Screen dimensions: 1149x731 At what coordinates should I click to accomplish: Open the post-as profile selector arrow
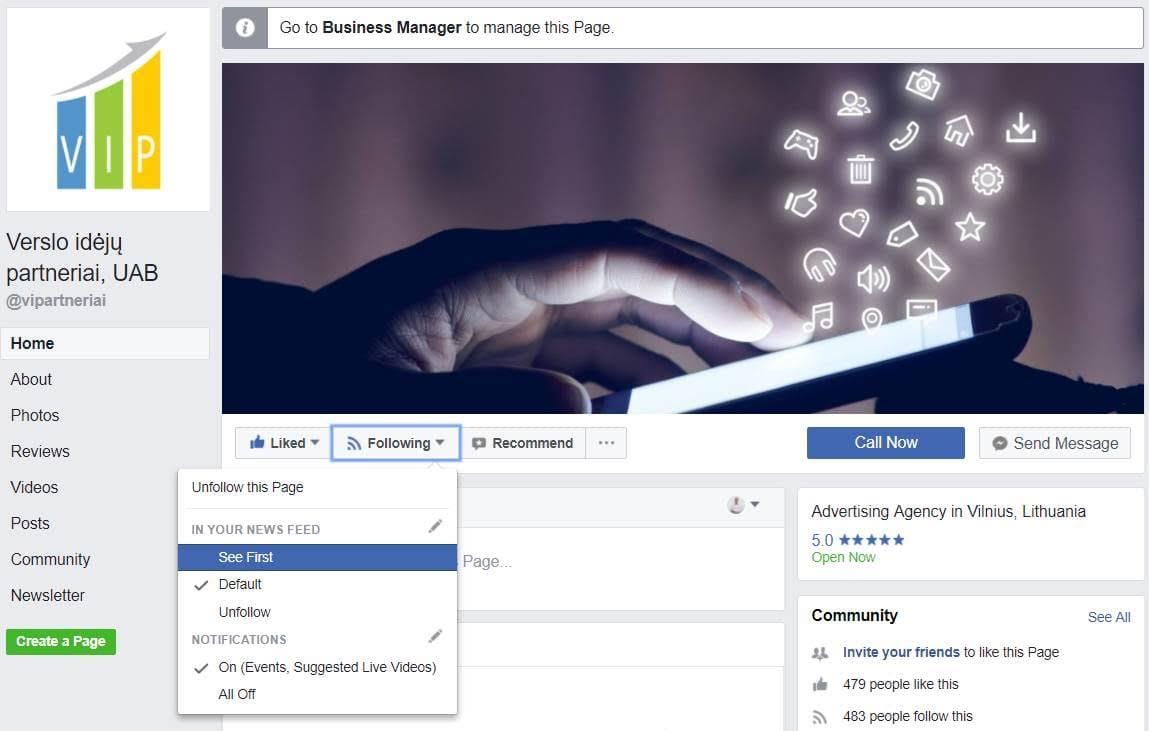(x=755, y=504)
